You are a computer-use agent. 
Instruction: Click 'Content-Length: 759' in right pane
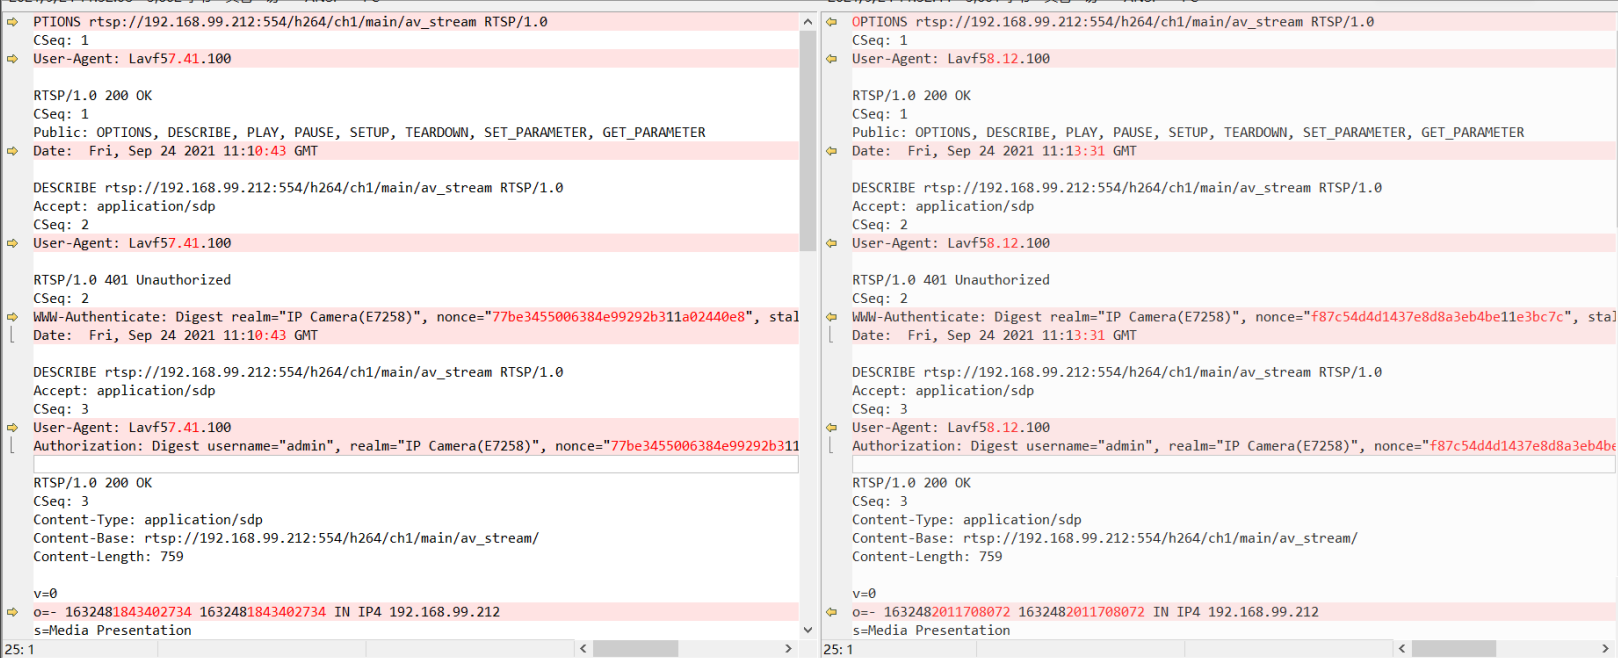pyautogui.click(x=927, y=557)
